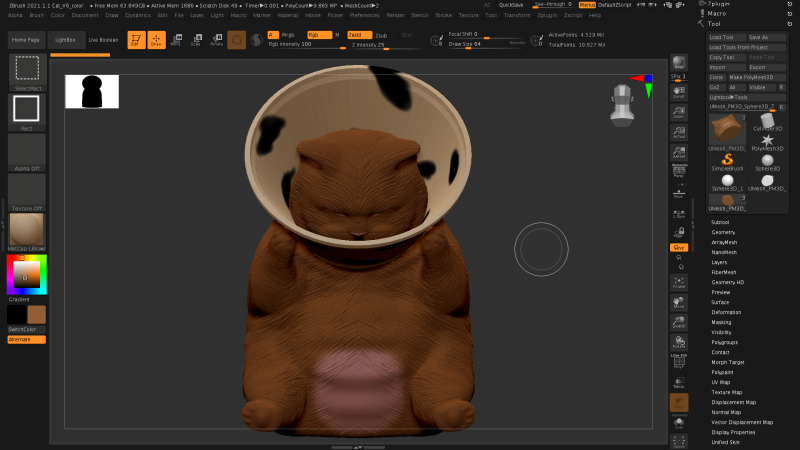Viewport: 800px width, 450px height.
Task: Open the Render menu
Action: tap(395, 15)
